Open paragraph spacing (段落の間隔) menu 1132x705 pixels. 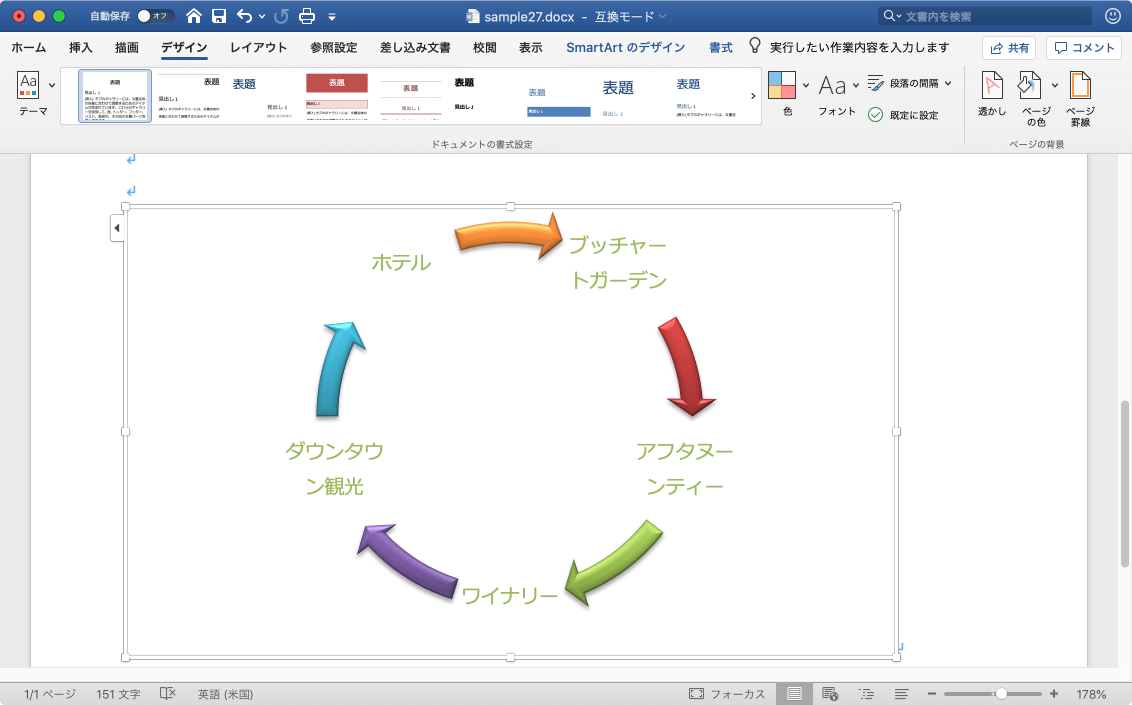point(909,84)
